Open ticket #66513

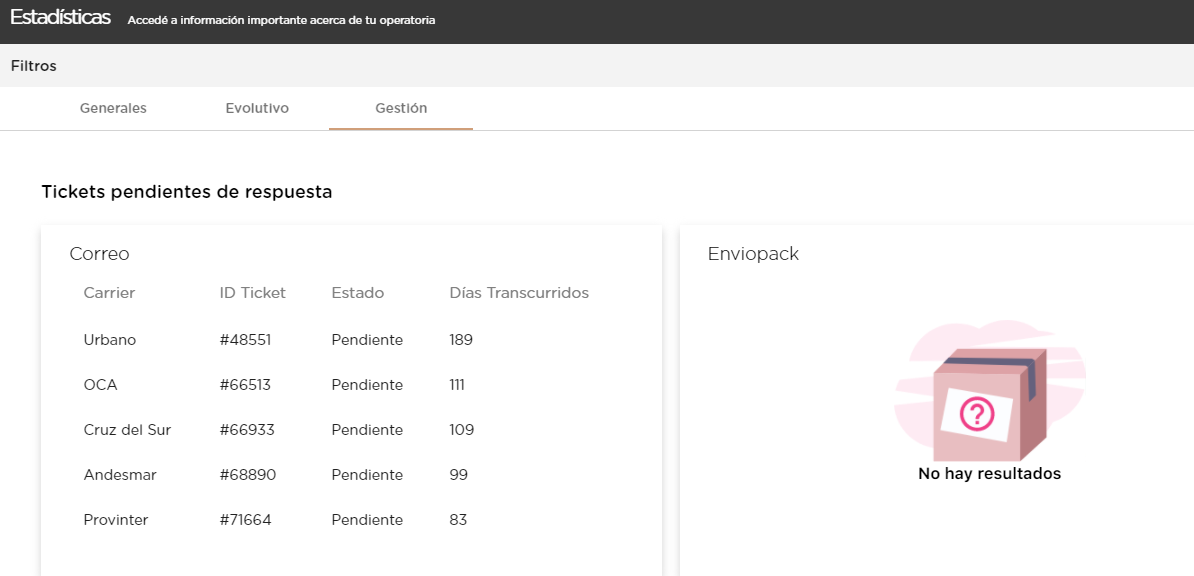[x=245, y=385]
